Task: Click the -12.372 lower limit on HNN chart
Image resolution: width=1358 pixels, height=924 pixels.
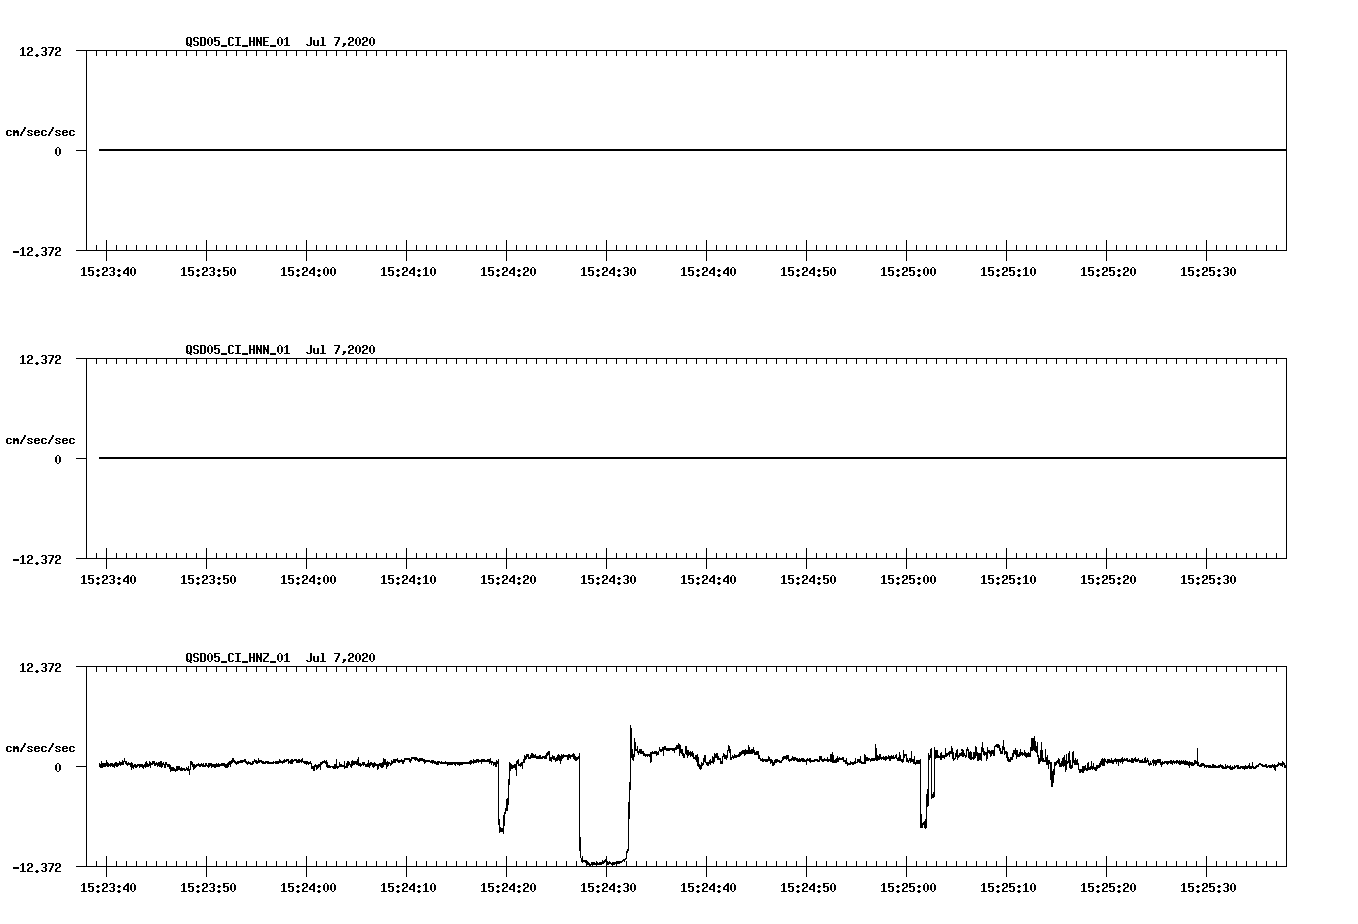Action: click(x=37, y=559)
